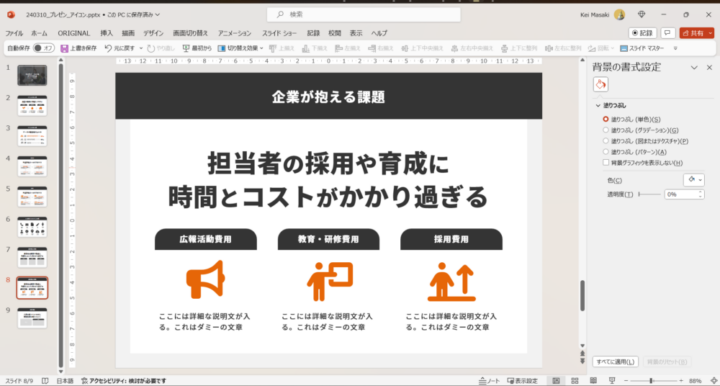The width and height of the screenshot is (720, 386).
Task: Fit slide to window icon
Action: 714,381
